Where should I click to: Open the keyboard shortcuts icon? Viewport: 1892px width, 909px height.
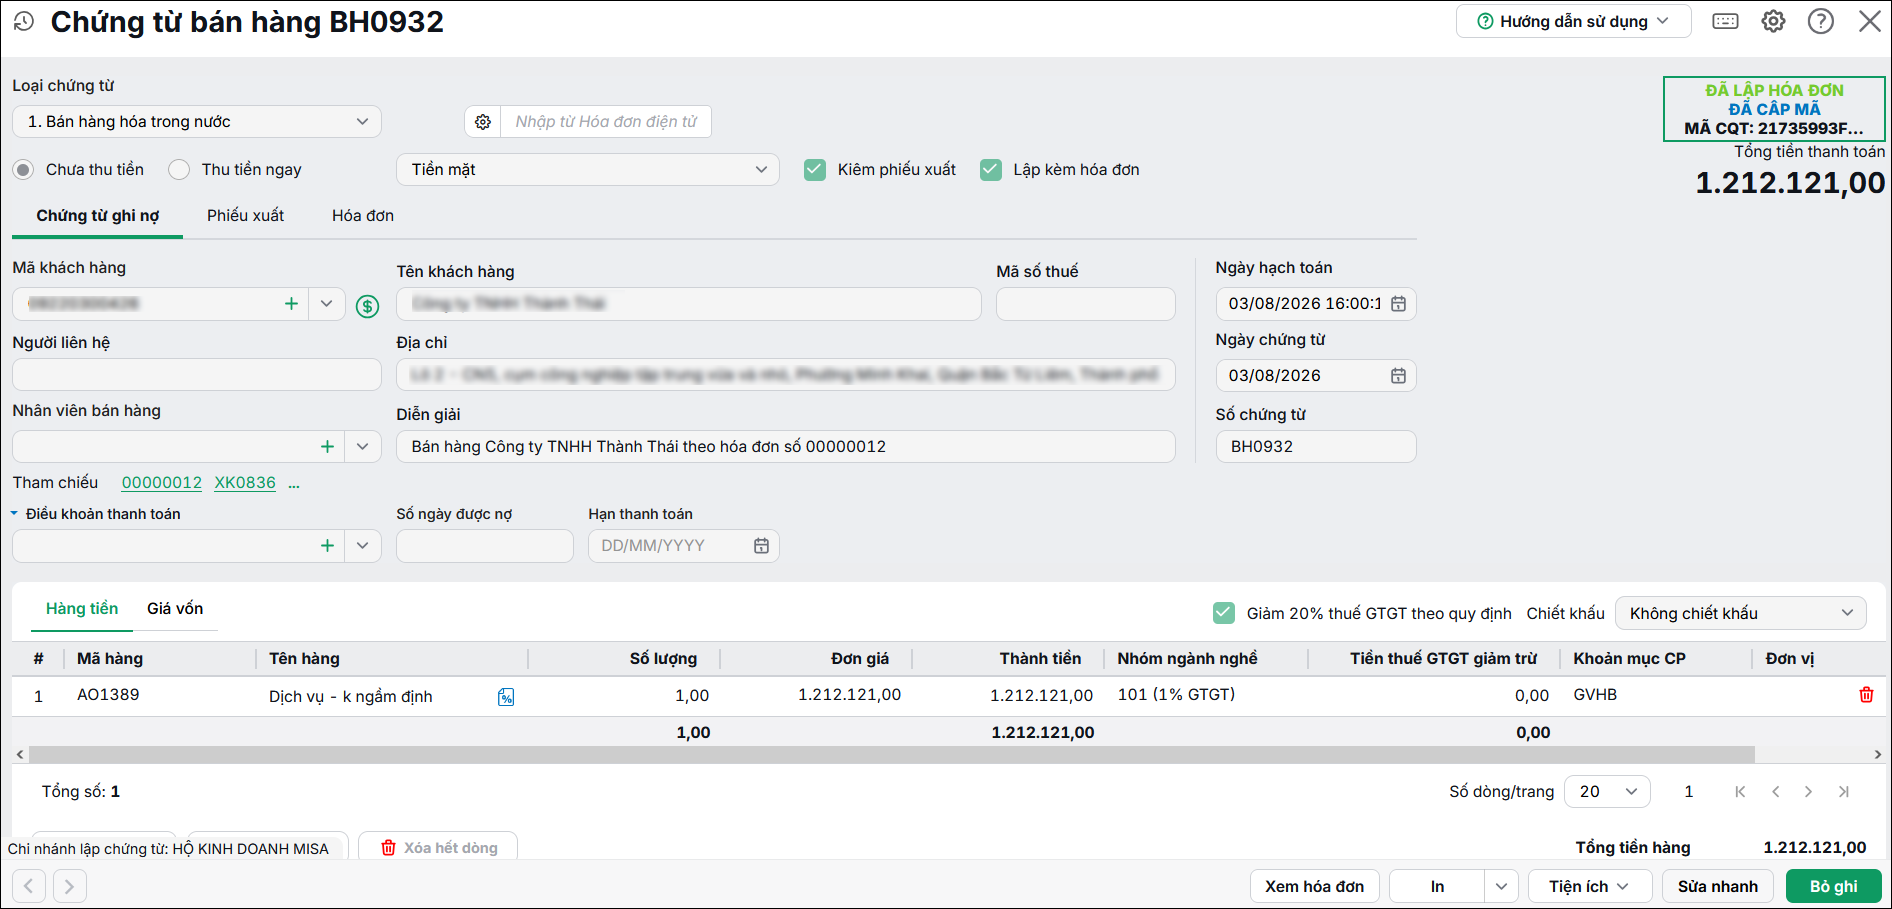pos(1725,21)
